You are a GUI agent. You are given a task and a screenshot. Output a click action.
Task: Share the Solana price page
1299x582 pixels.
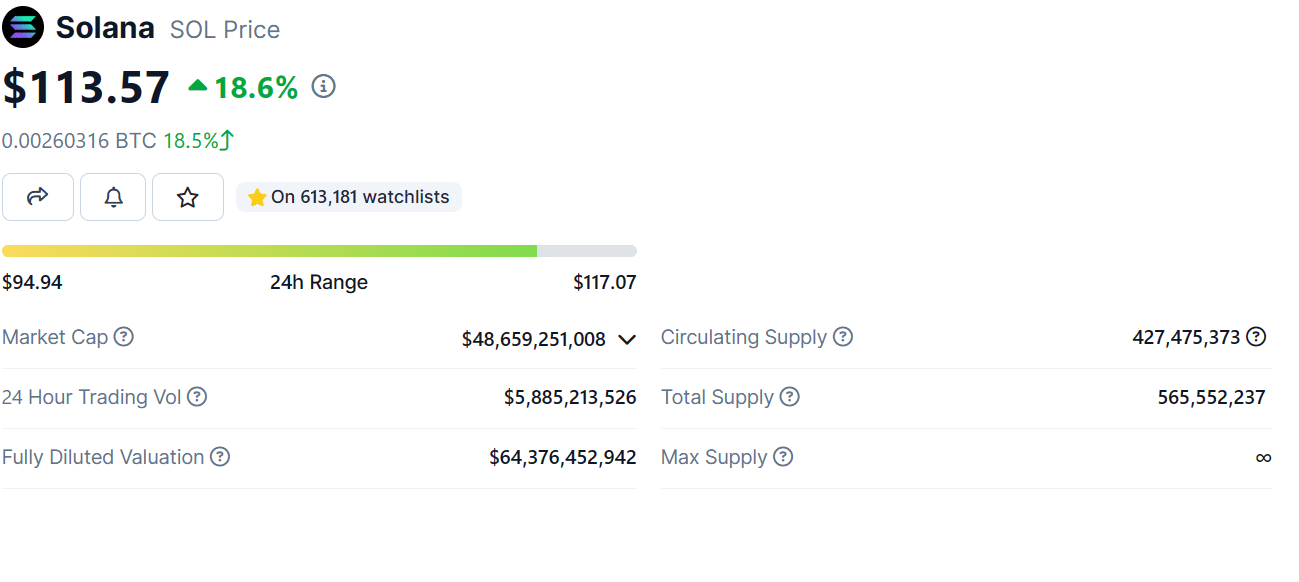(x=37, y=197)
